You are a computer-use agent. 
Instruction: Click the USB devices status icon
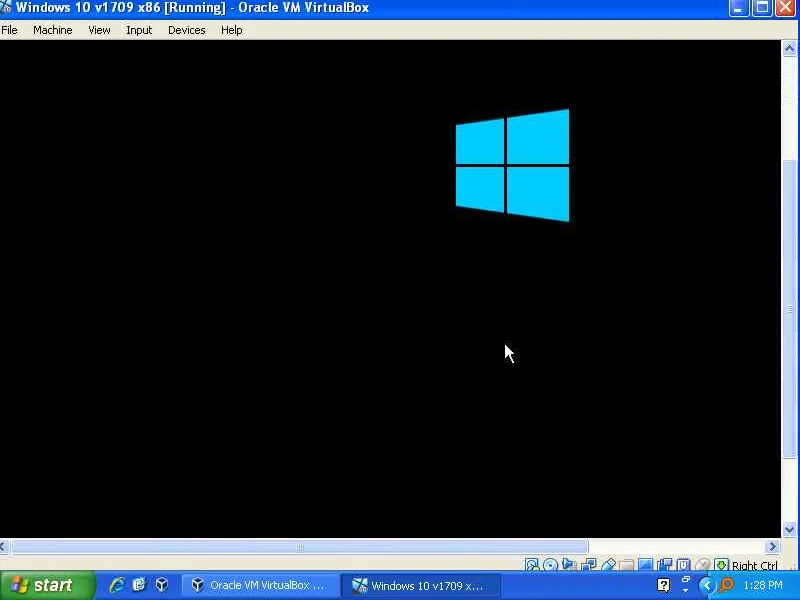(608, 564)
